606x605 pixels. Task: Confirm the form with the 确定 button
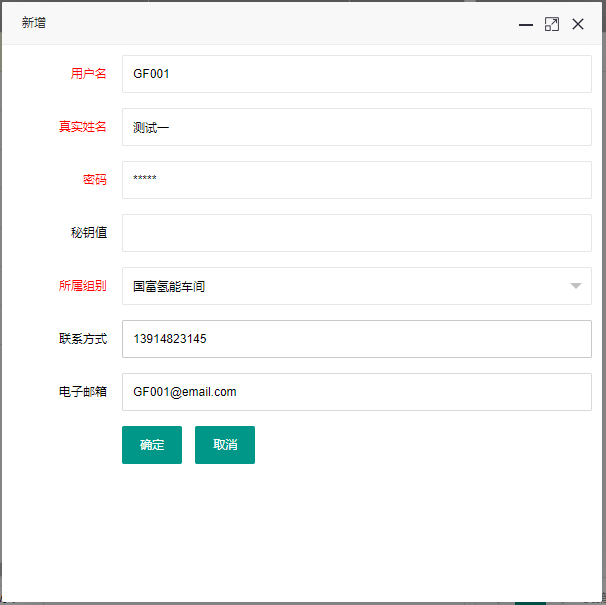pyautogui.click(x=152, y=445)
